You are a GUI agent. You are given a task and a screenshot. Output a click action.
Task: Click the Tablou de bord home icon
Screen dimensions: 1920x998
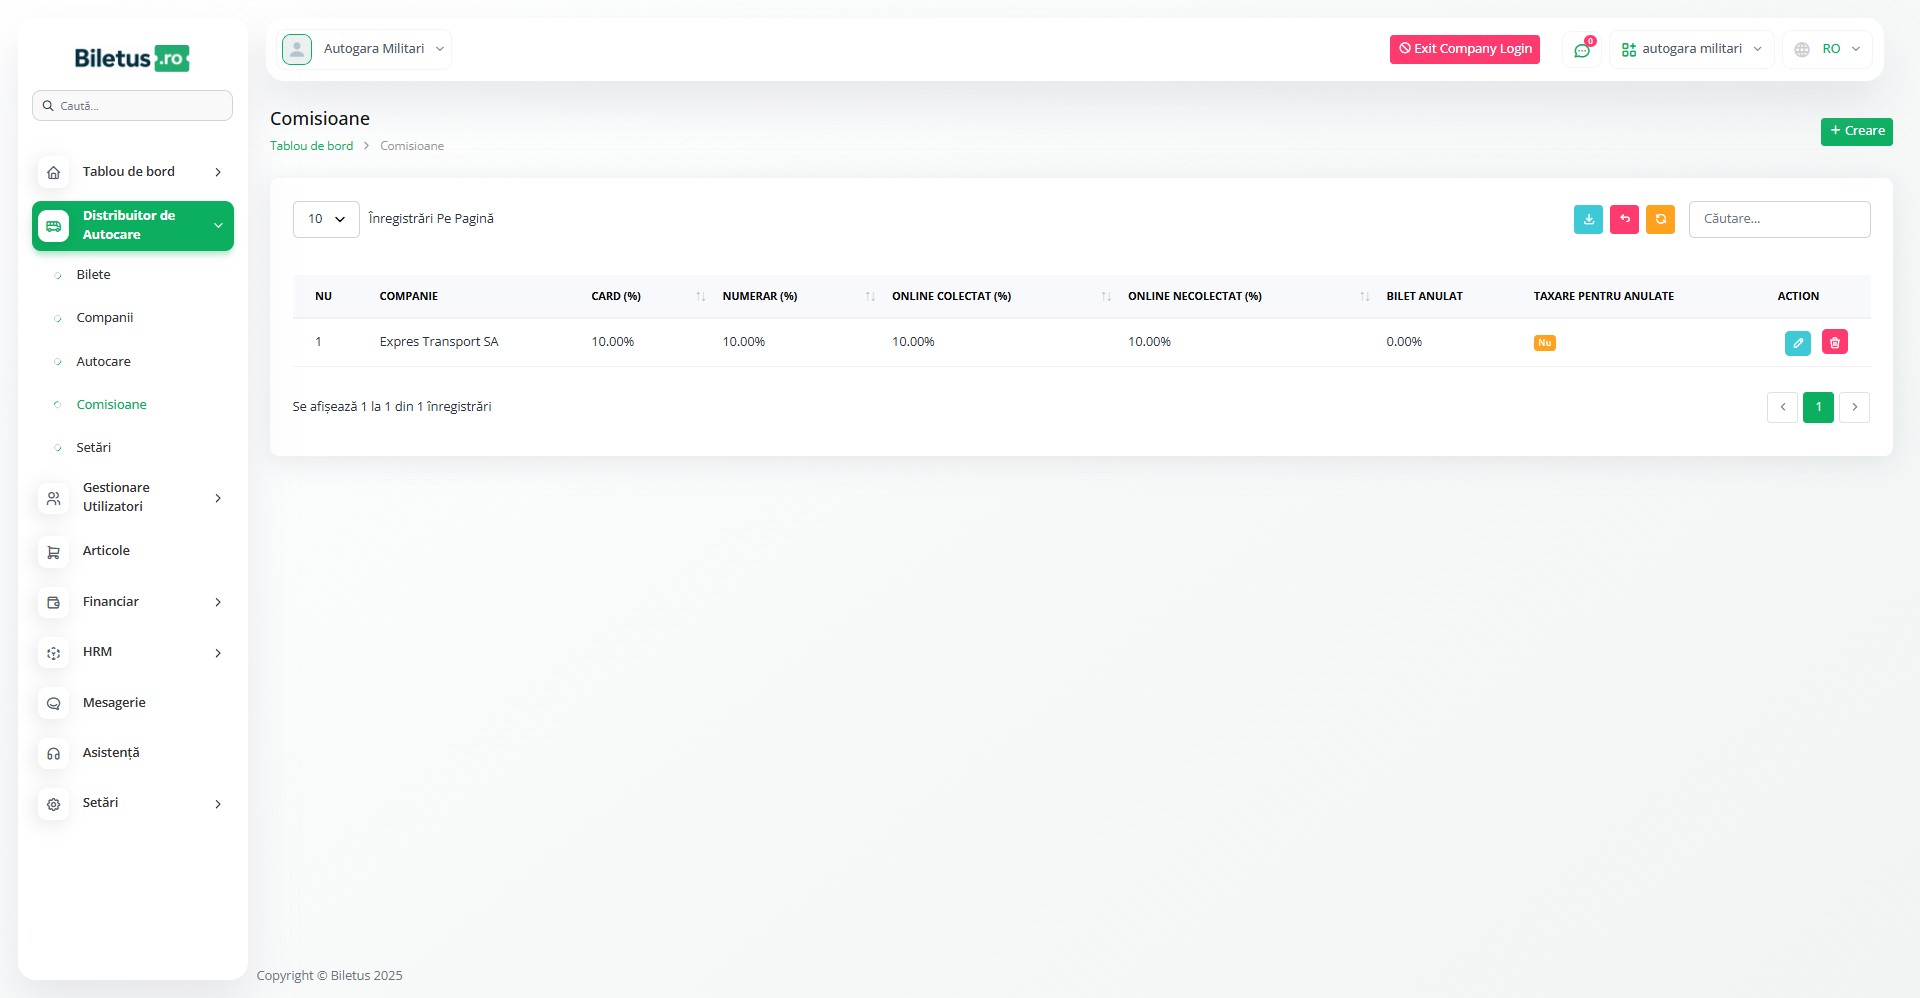[x=54, y=172]
